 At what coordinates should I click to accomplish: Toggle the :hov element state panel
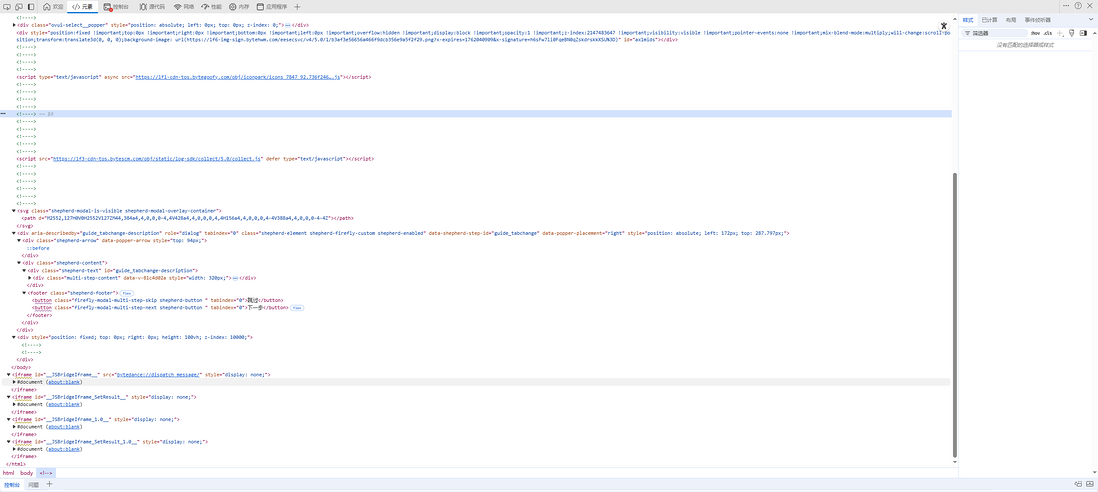pos(1036,33)
